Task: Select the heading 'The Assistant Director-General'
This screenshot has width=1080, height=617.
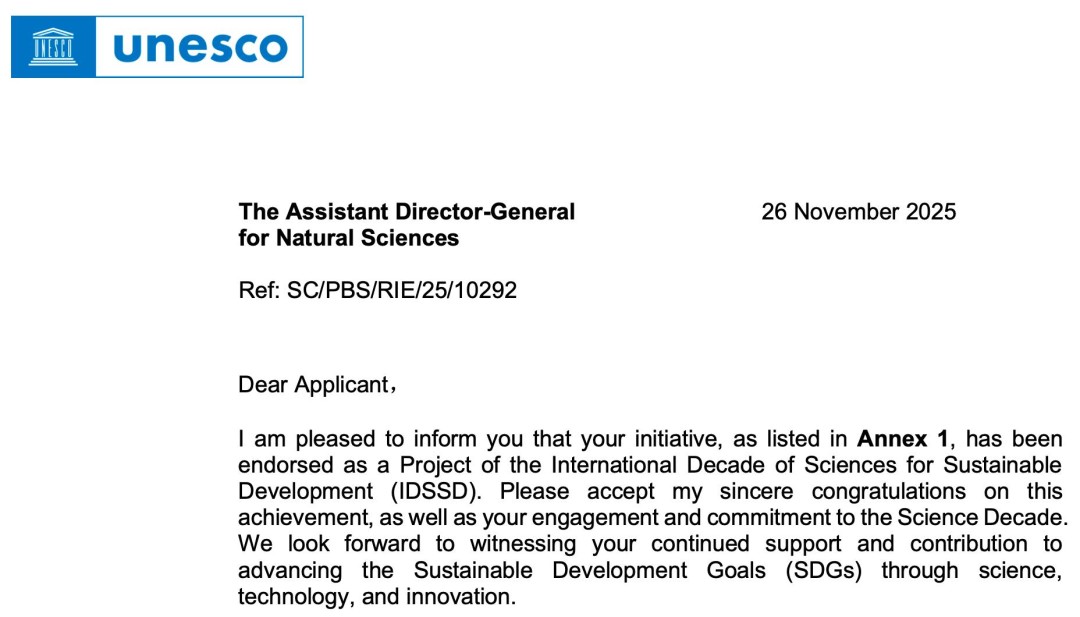Action: click(x=406, y=212)
